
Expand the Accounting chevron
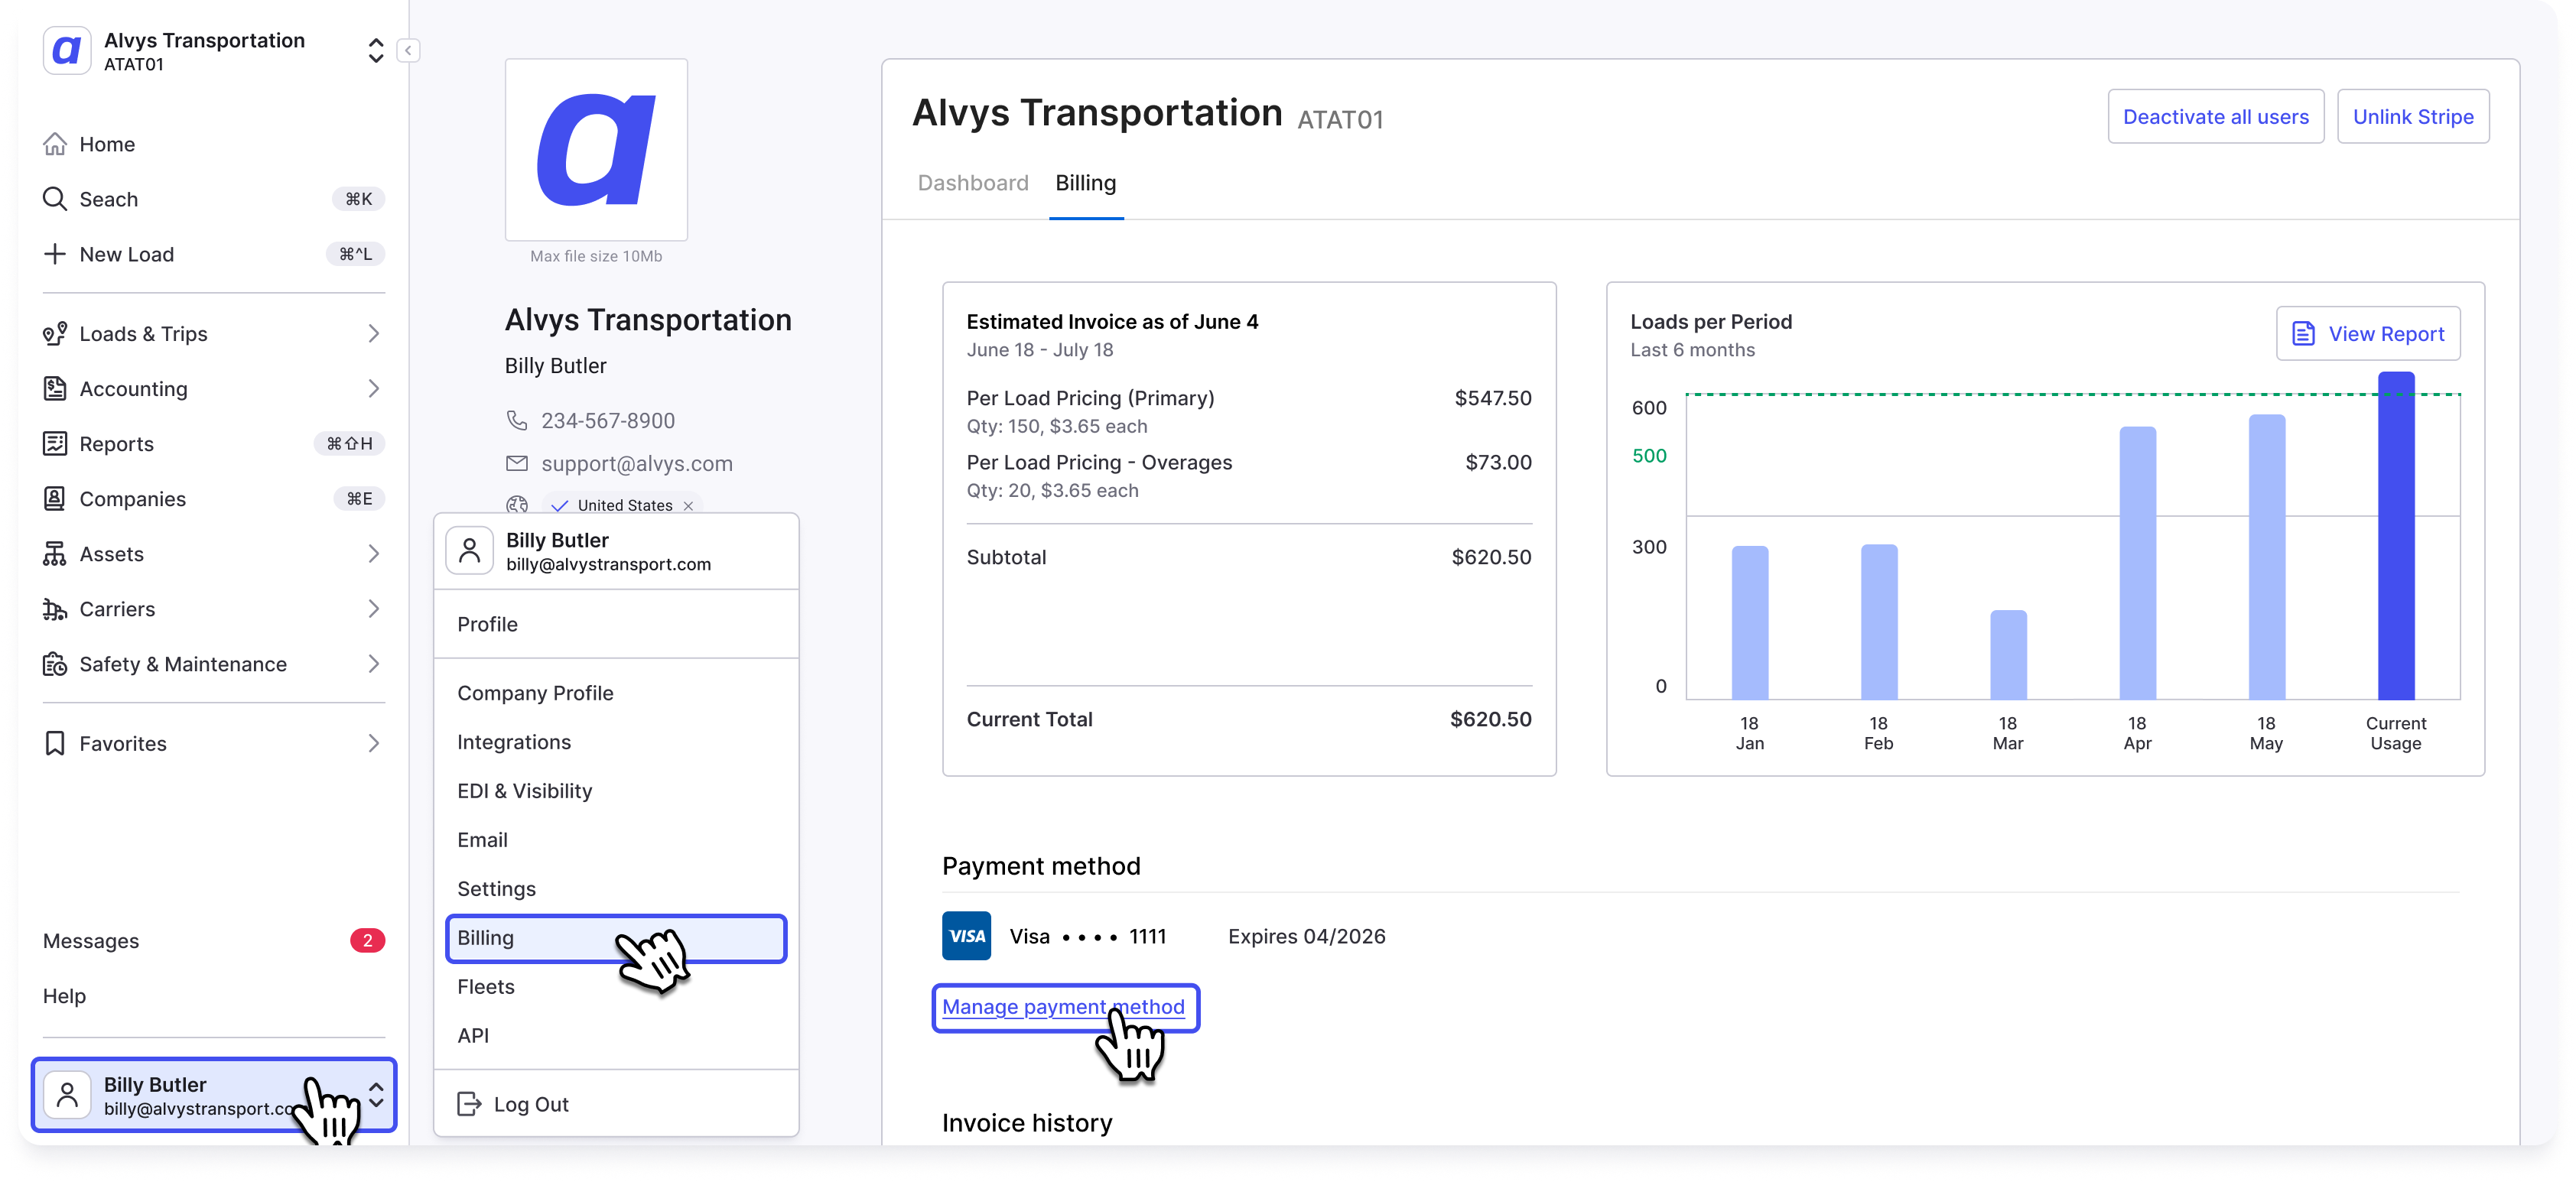(x=373, y=388)
